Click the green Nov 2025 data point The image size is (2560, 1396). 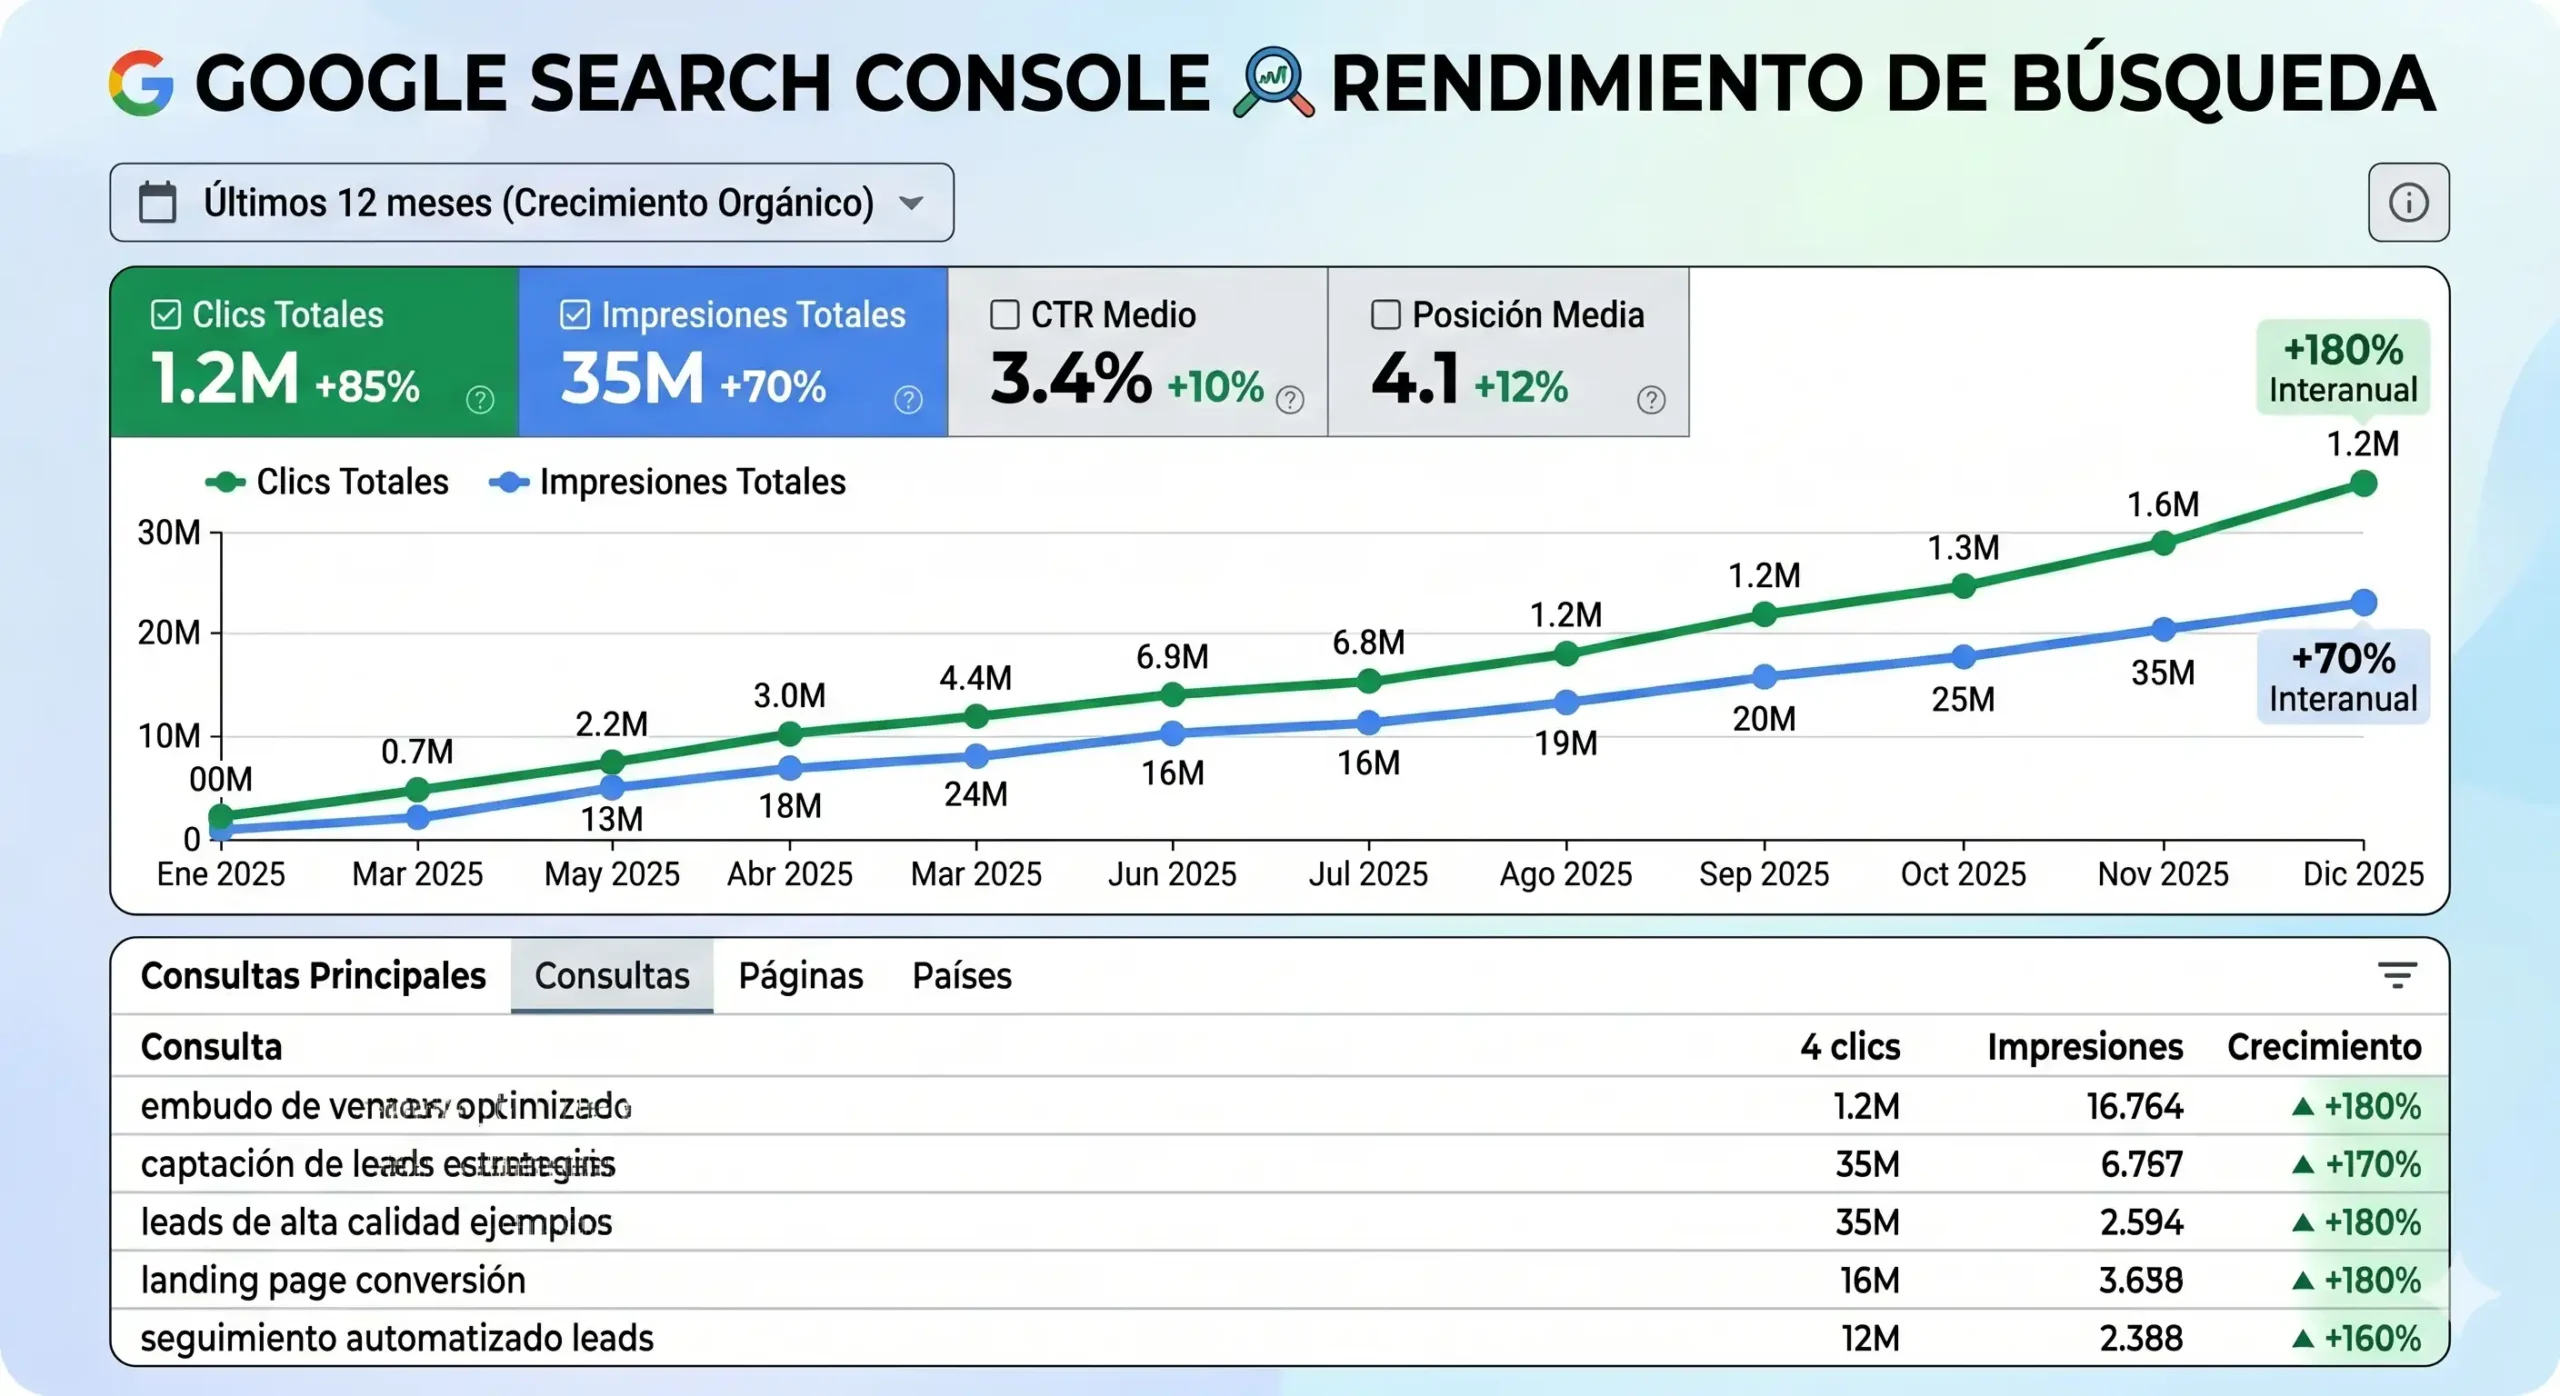coord(2163,544)
